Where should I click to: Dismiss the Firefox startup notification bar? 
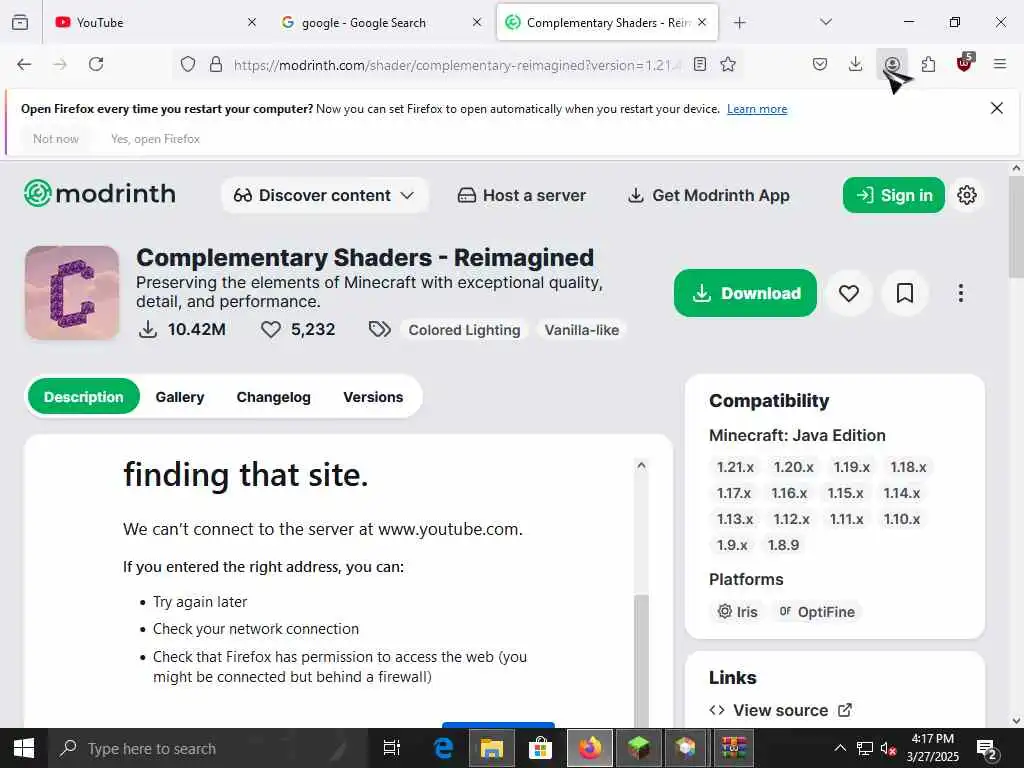tap(997, 108)
